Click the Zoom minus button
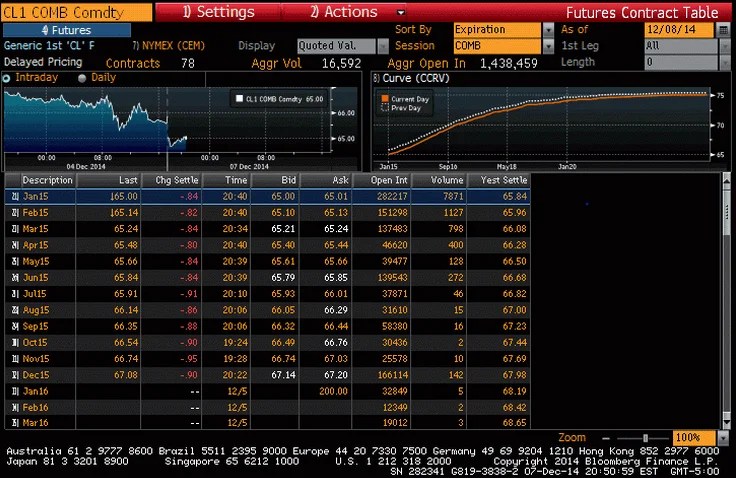 606,438
